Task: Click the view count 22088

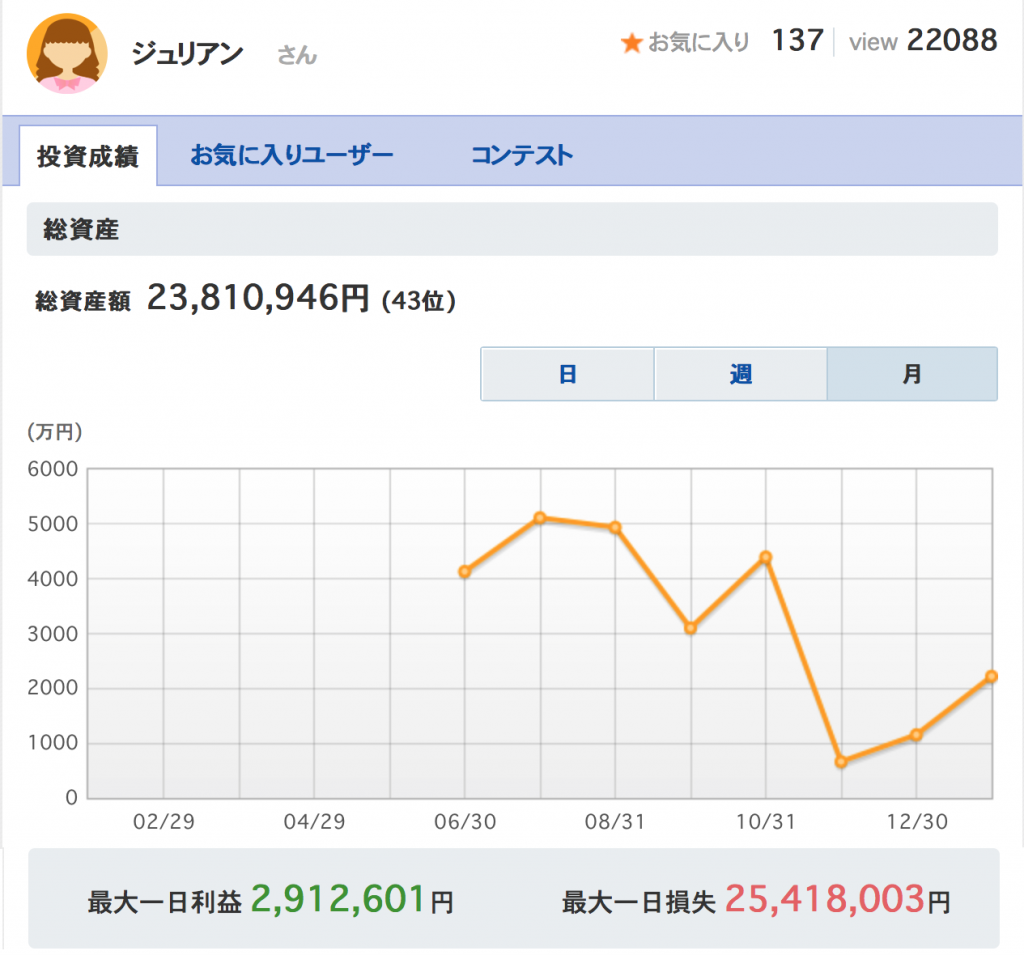Action: (952, 40)
